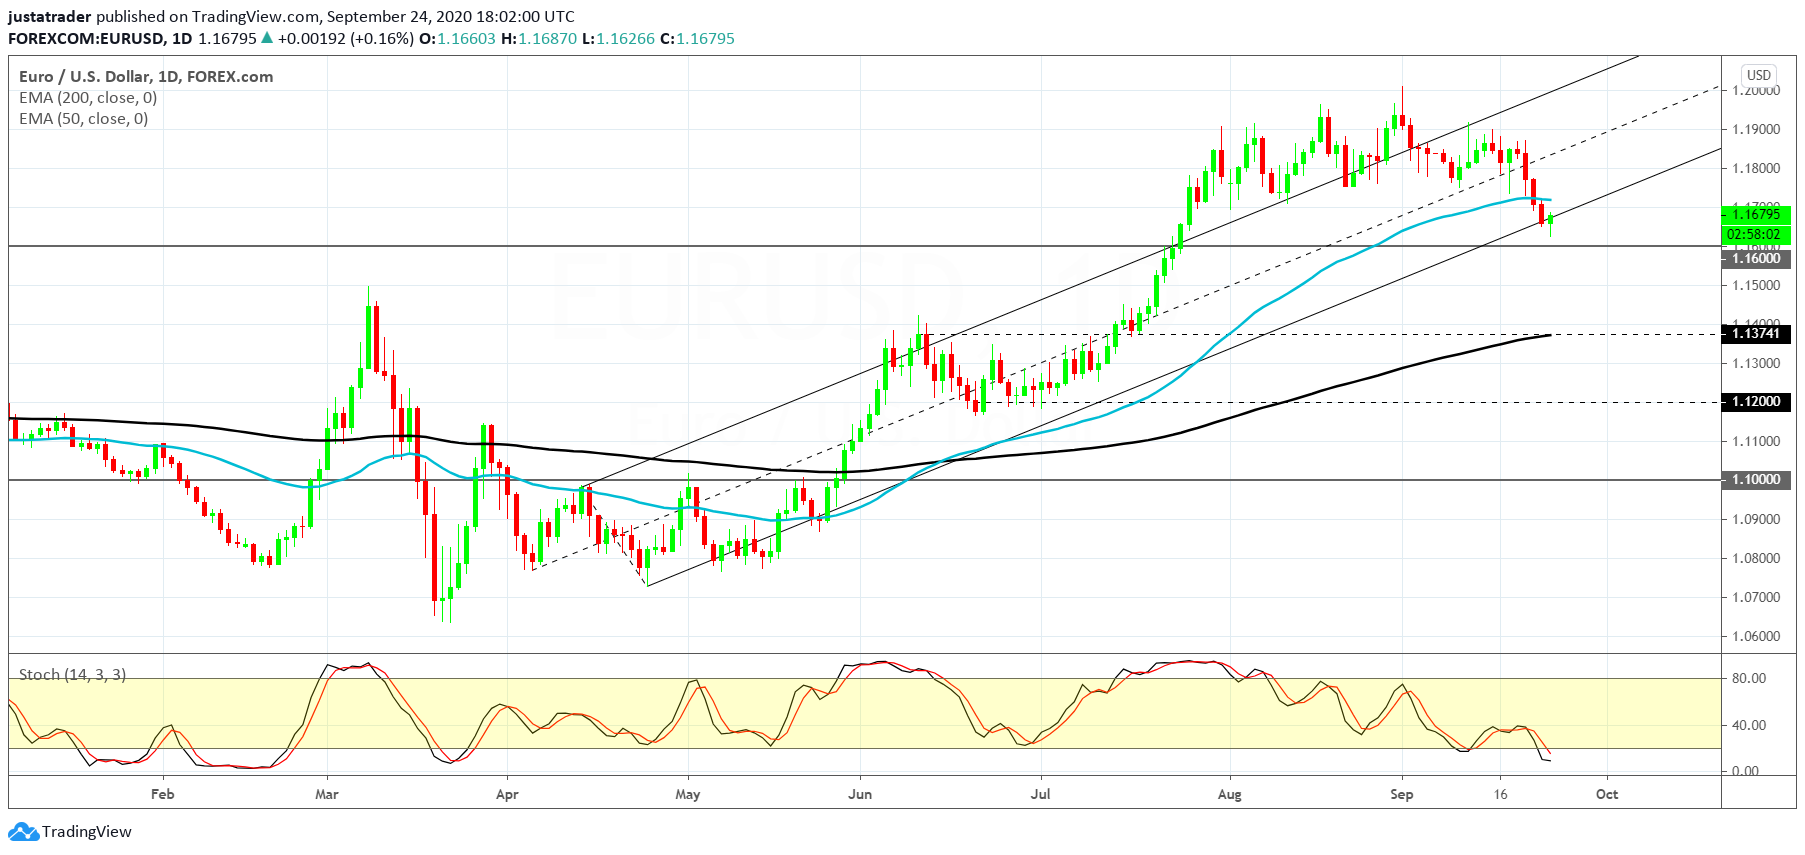This screenshot has width=1805, height=855.
Task: Click the Mar label on time axis
Action: tap(327, 795)
